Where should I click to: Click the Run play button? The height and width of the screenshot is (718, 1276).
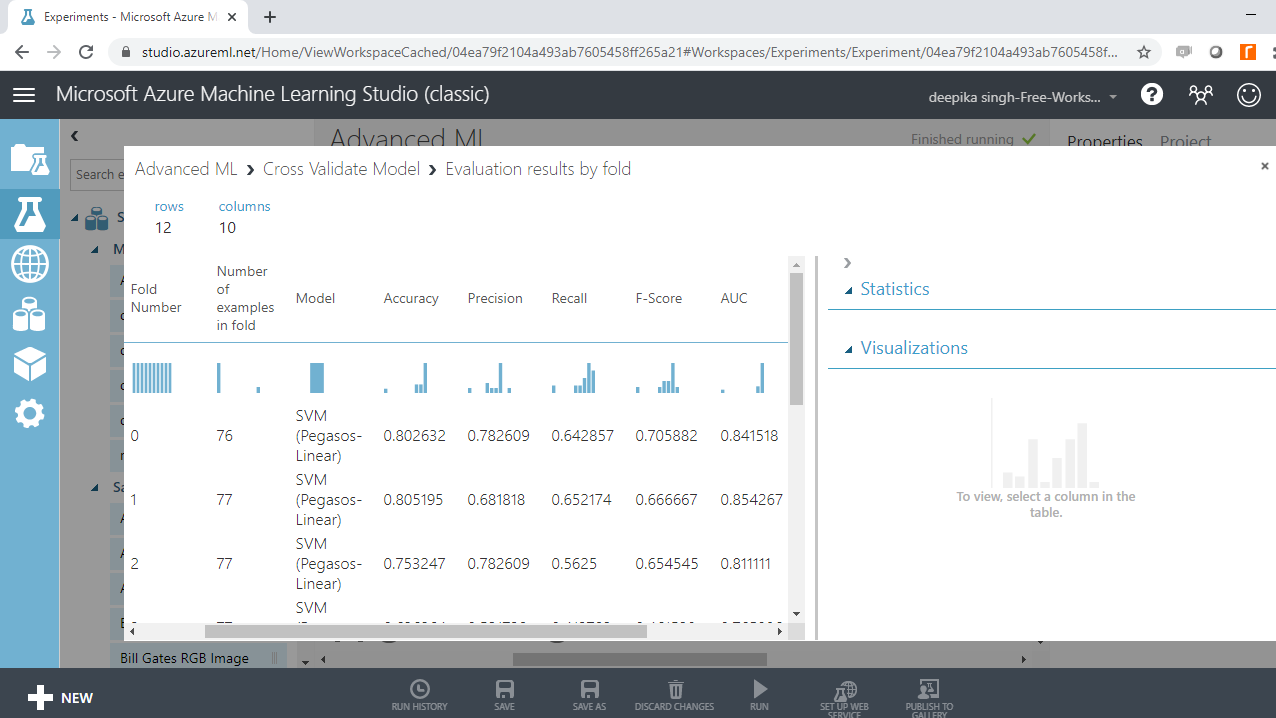760,695
